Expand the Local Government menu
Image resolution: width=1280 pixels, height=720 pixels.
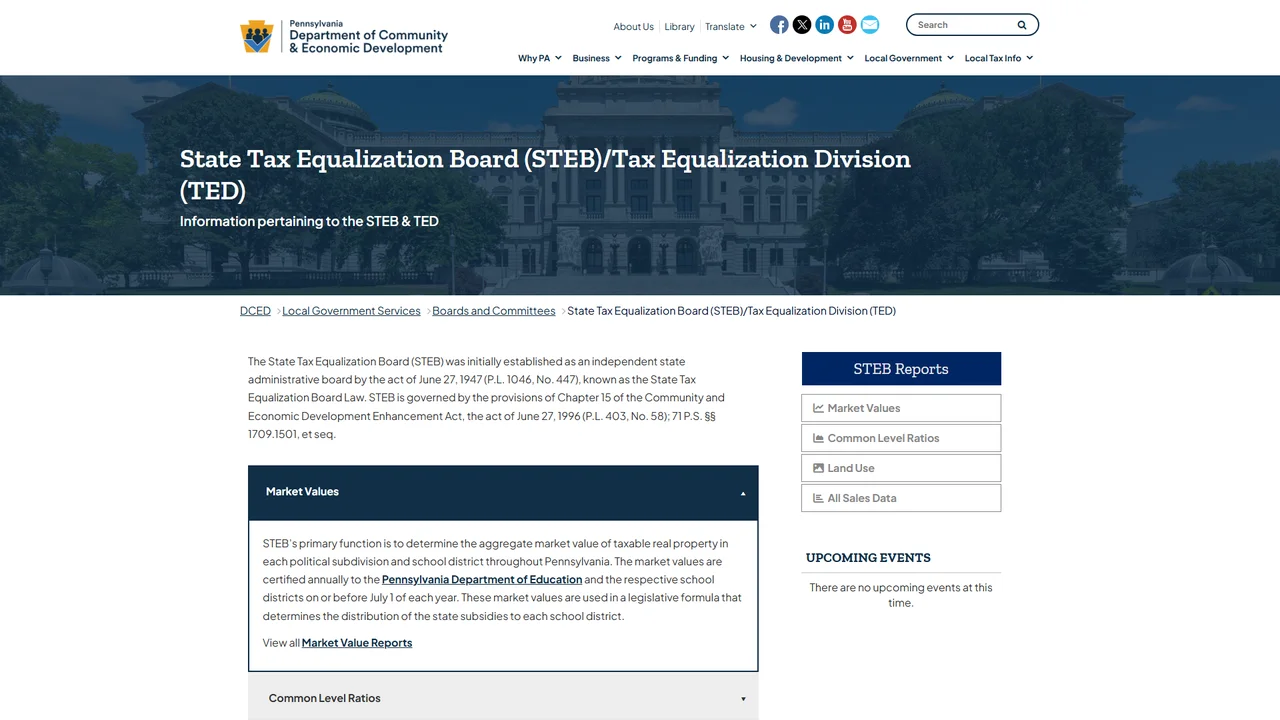[909, 58]
